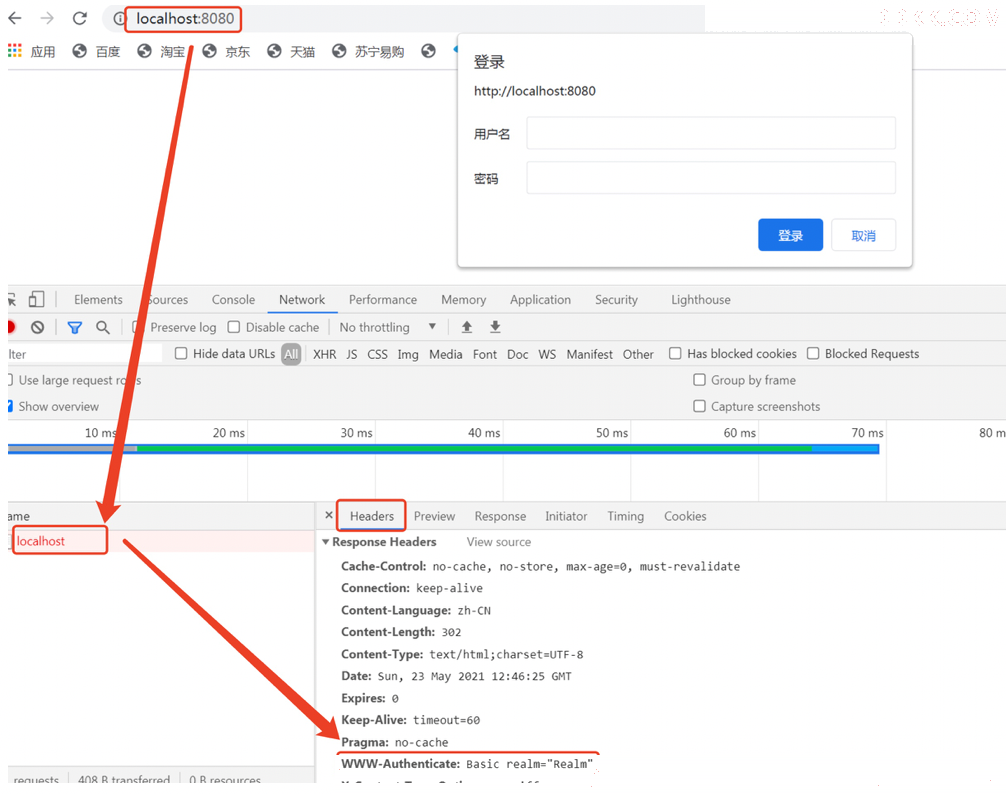Viewport: 1006px width, 794px height.
Task: Check Blocked Requests
Action: pos(813,353)
